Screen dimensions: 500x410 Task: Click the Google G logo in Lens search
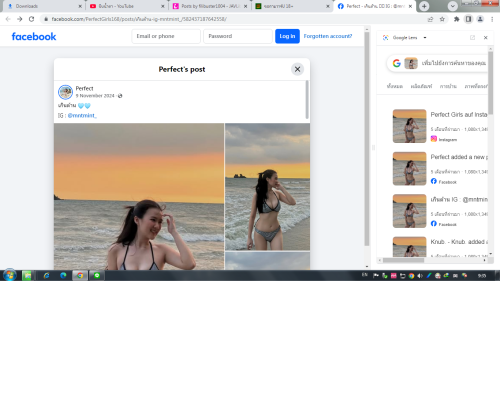[396, 63]
